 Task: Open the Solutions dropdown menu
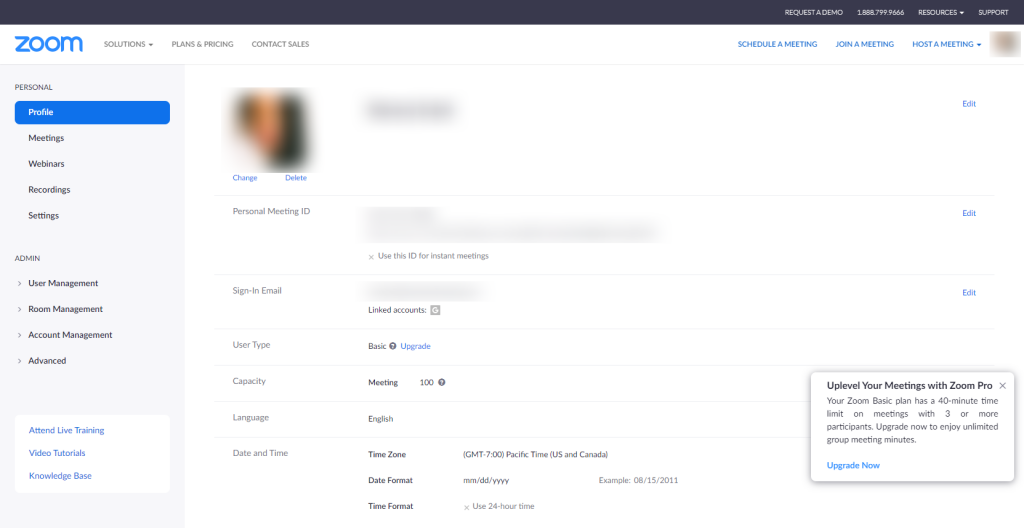pyautogui.click(x=128, y=44)
